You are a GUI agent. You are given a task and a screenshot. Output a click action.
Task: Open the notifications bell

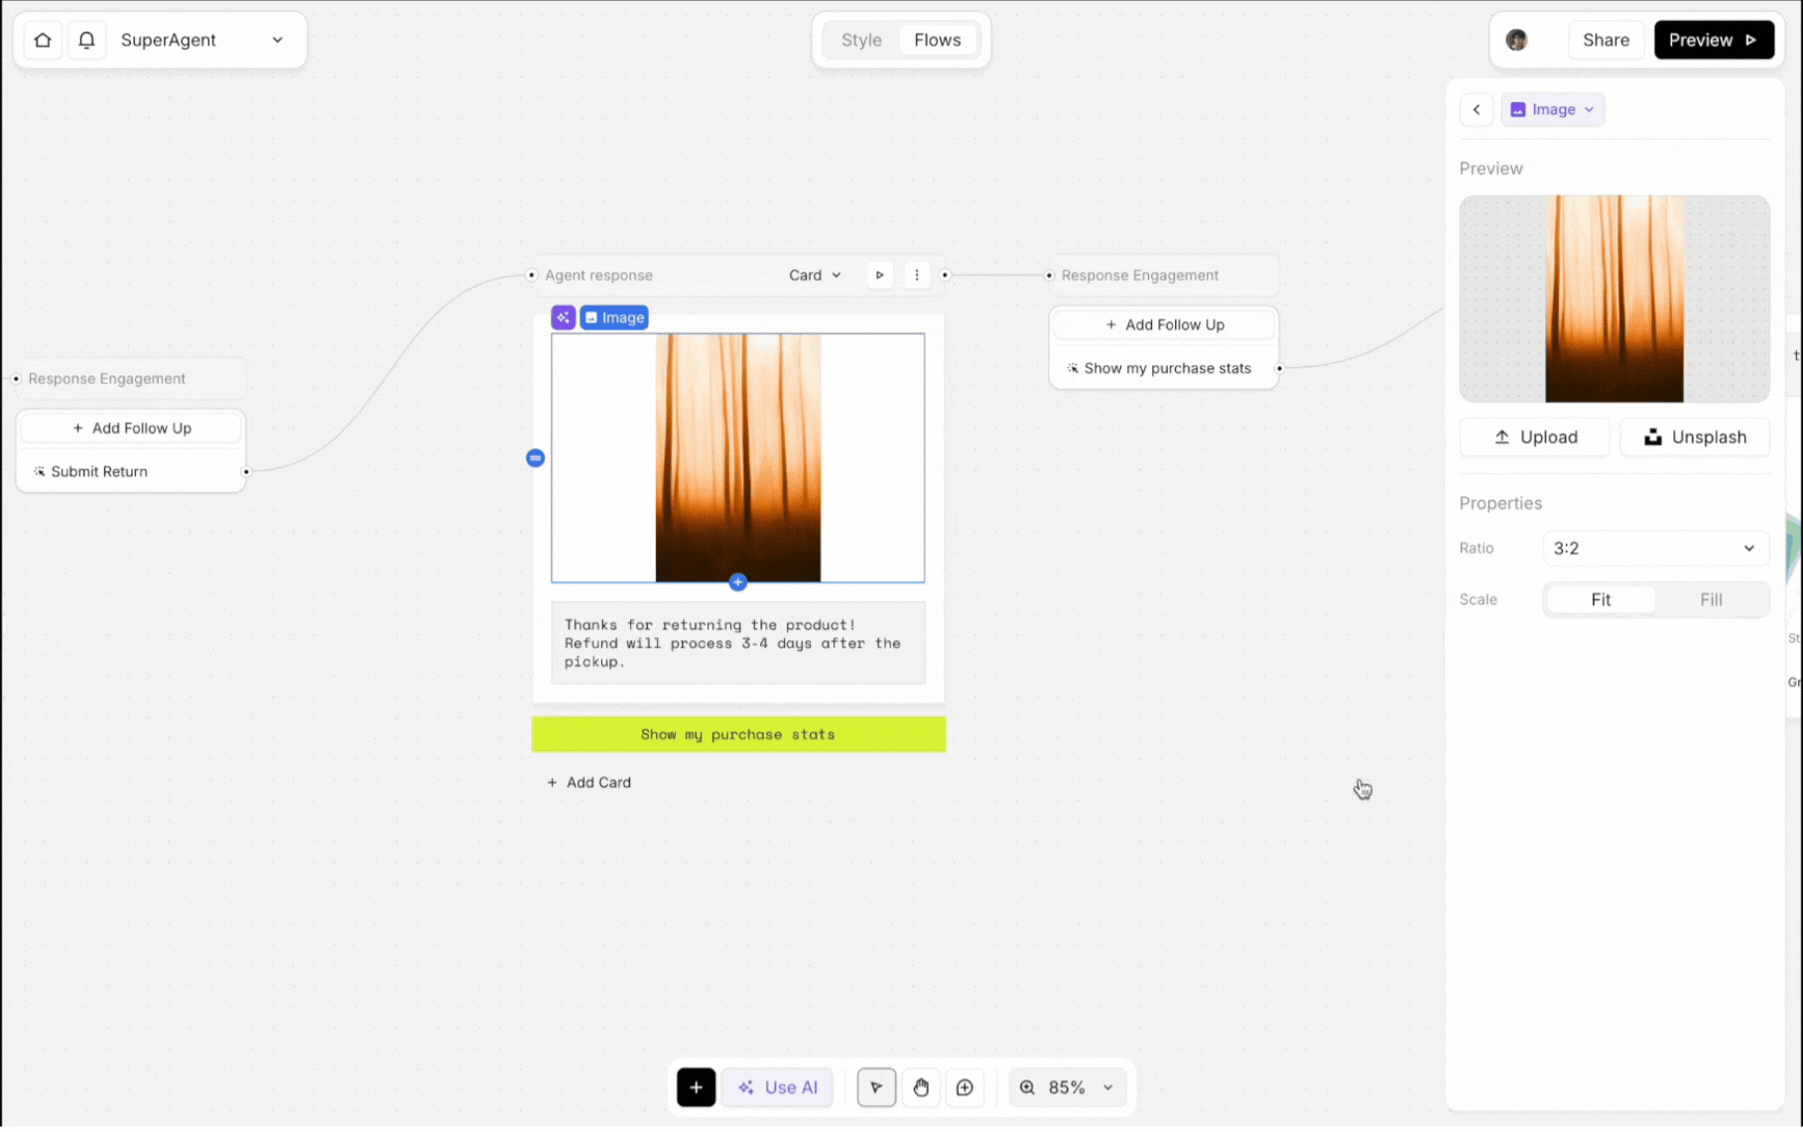pyautogui.click(x=87, y=40)
